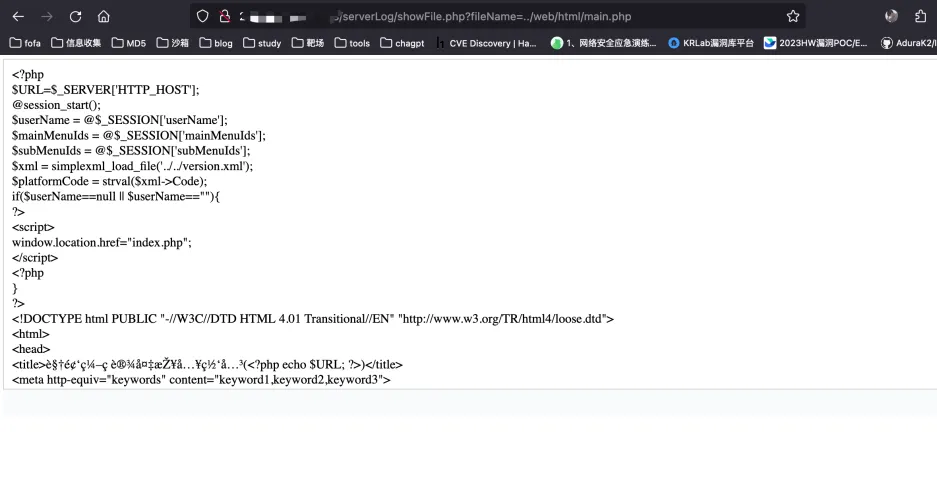
Task: Click the if($userName==null) line
Action: (x=116, y=197)
